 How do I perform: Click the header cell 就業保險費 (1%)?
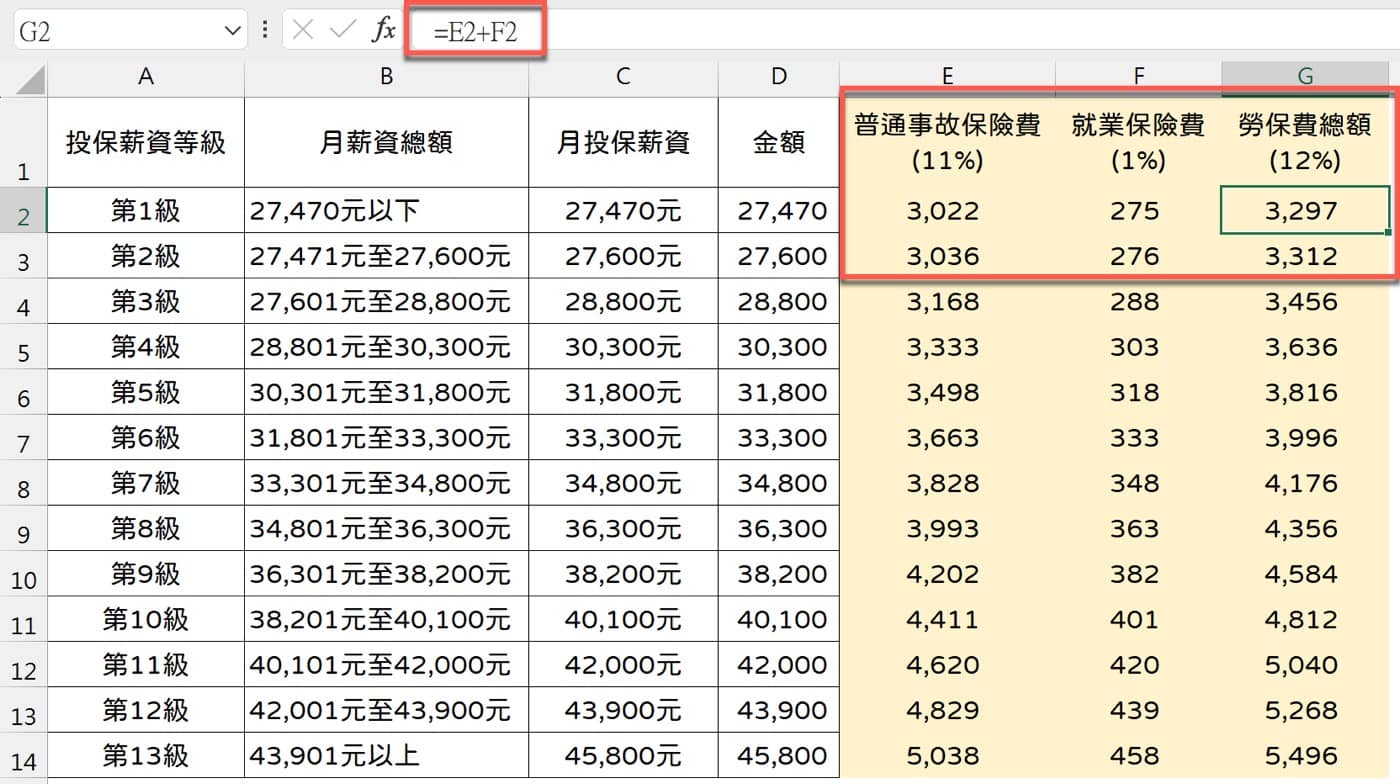click(1138, 142)
